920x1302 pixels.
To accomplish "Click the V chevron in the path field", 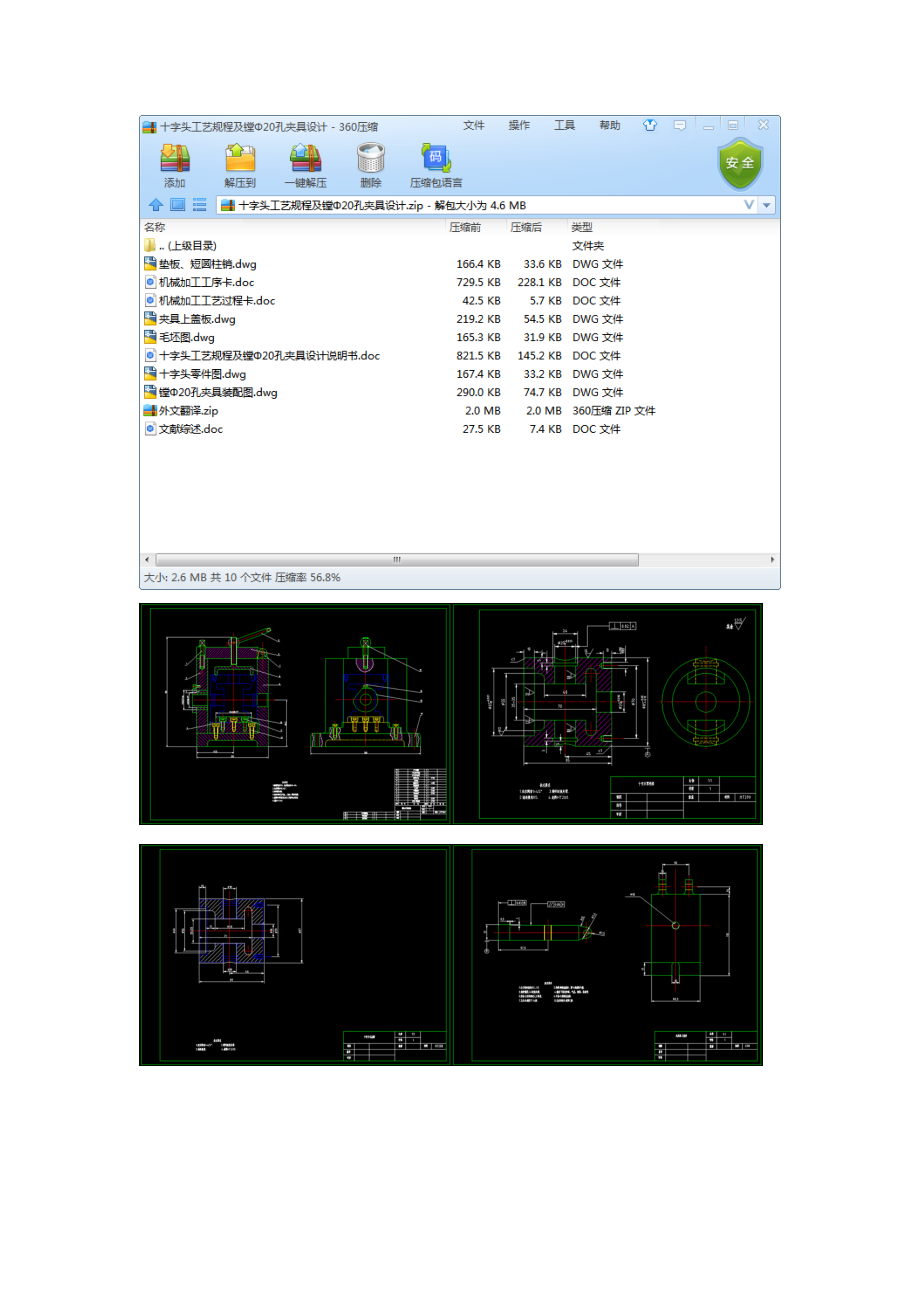I will pyautogui.click(x=749, y=205).
